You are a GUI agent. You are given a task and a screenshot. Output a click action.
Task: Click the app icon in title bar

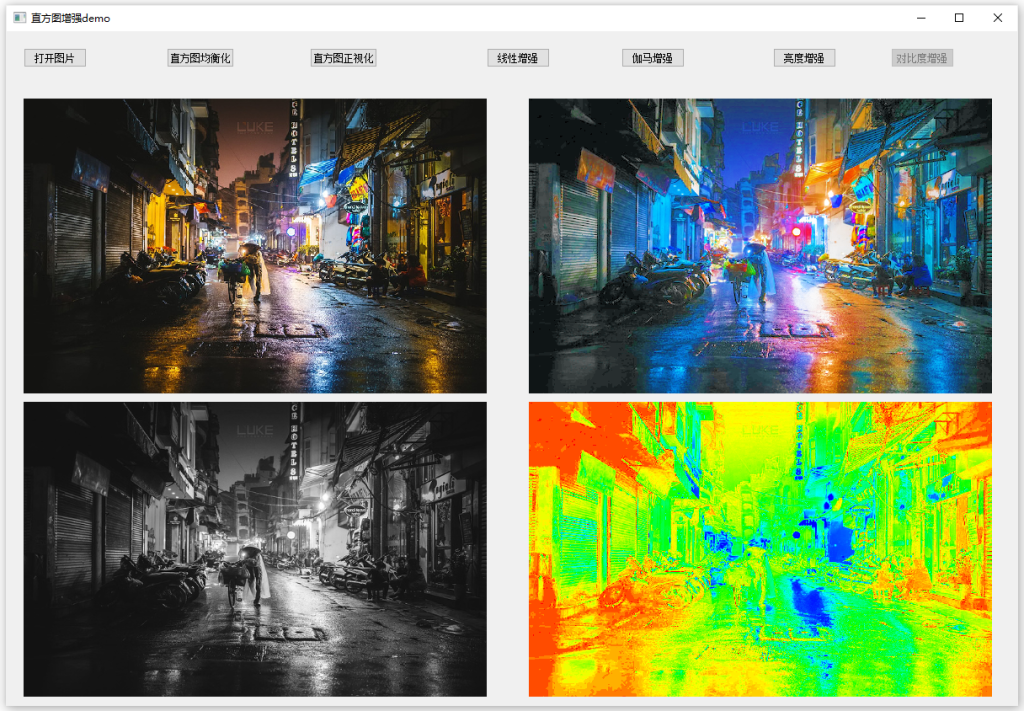tap(20, 18)
